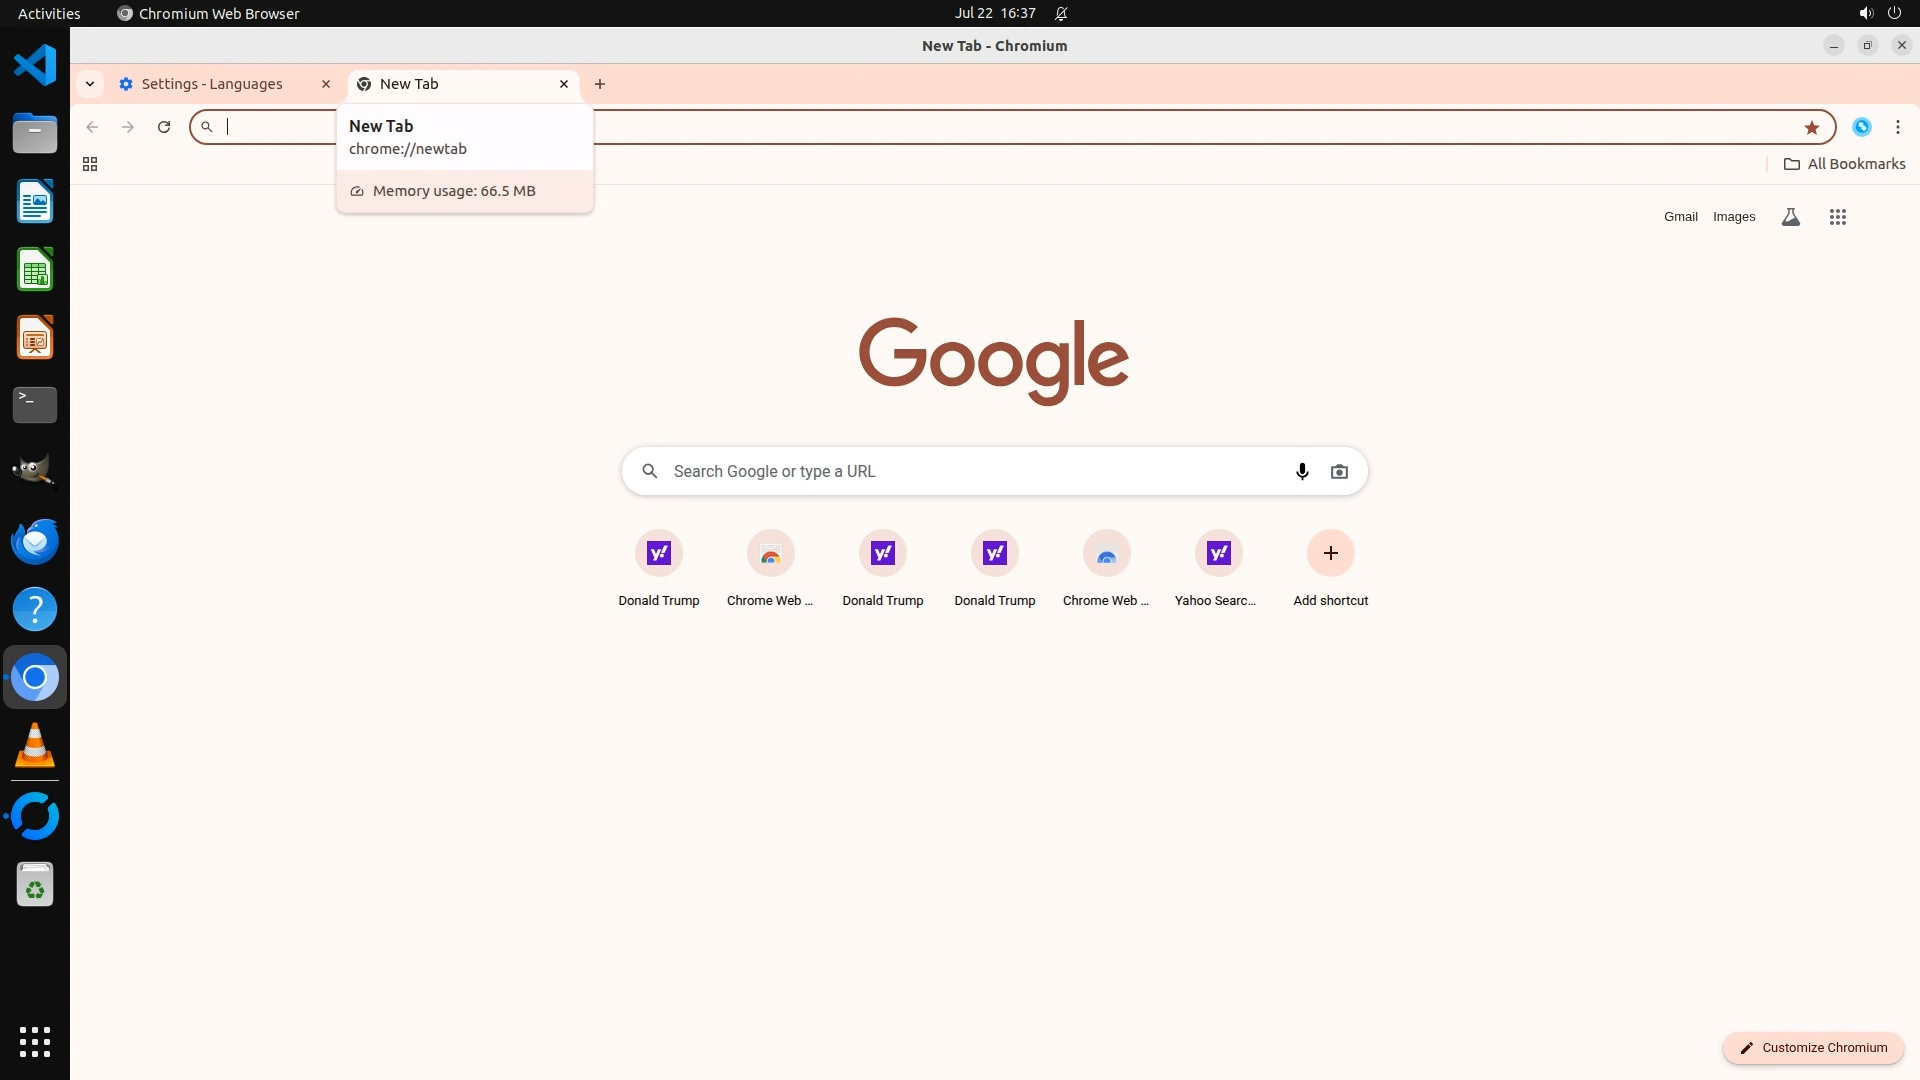Screen dimensions: 1920x1080
Task: Click Customize Chromium button
Action: (1812, 1047)
